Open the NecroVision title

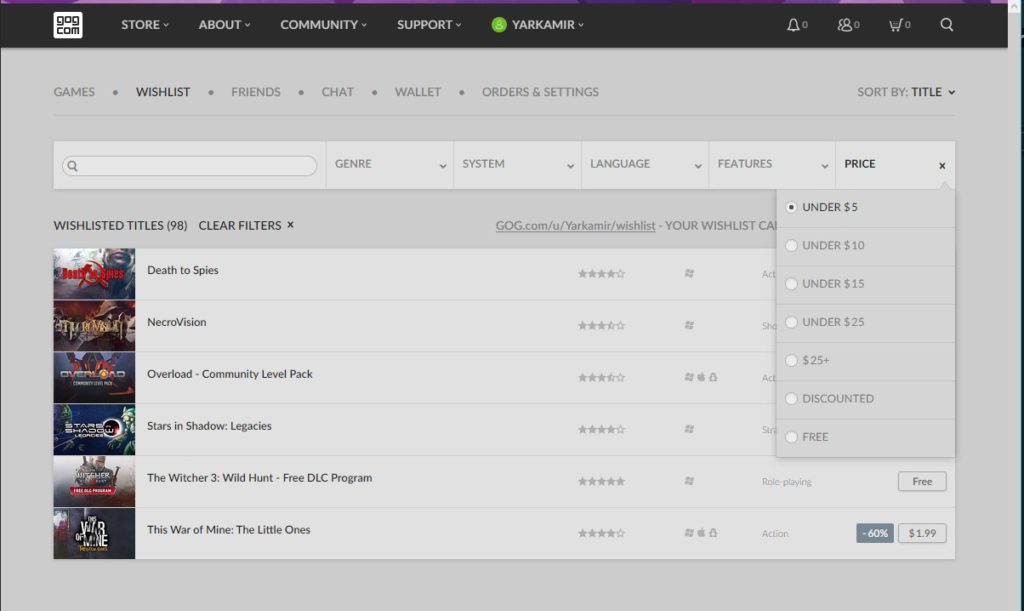coord(177,322)
